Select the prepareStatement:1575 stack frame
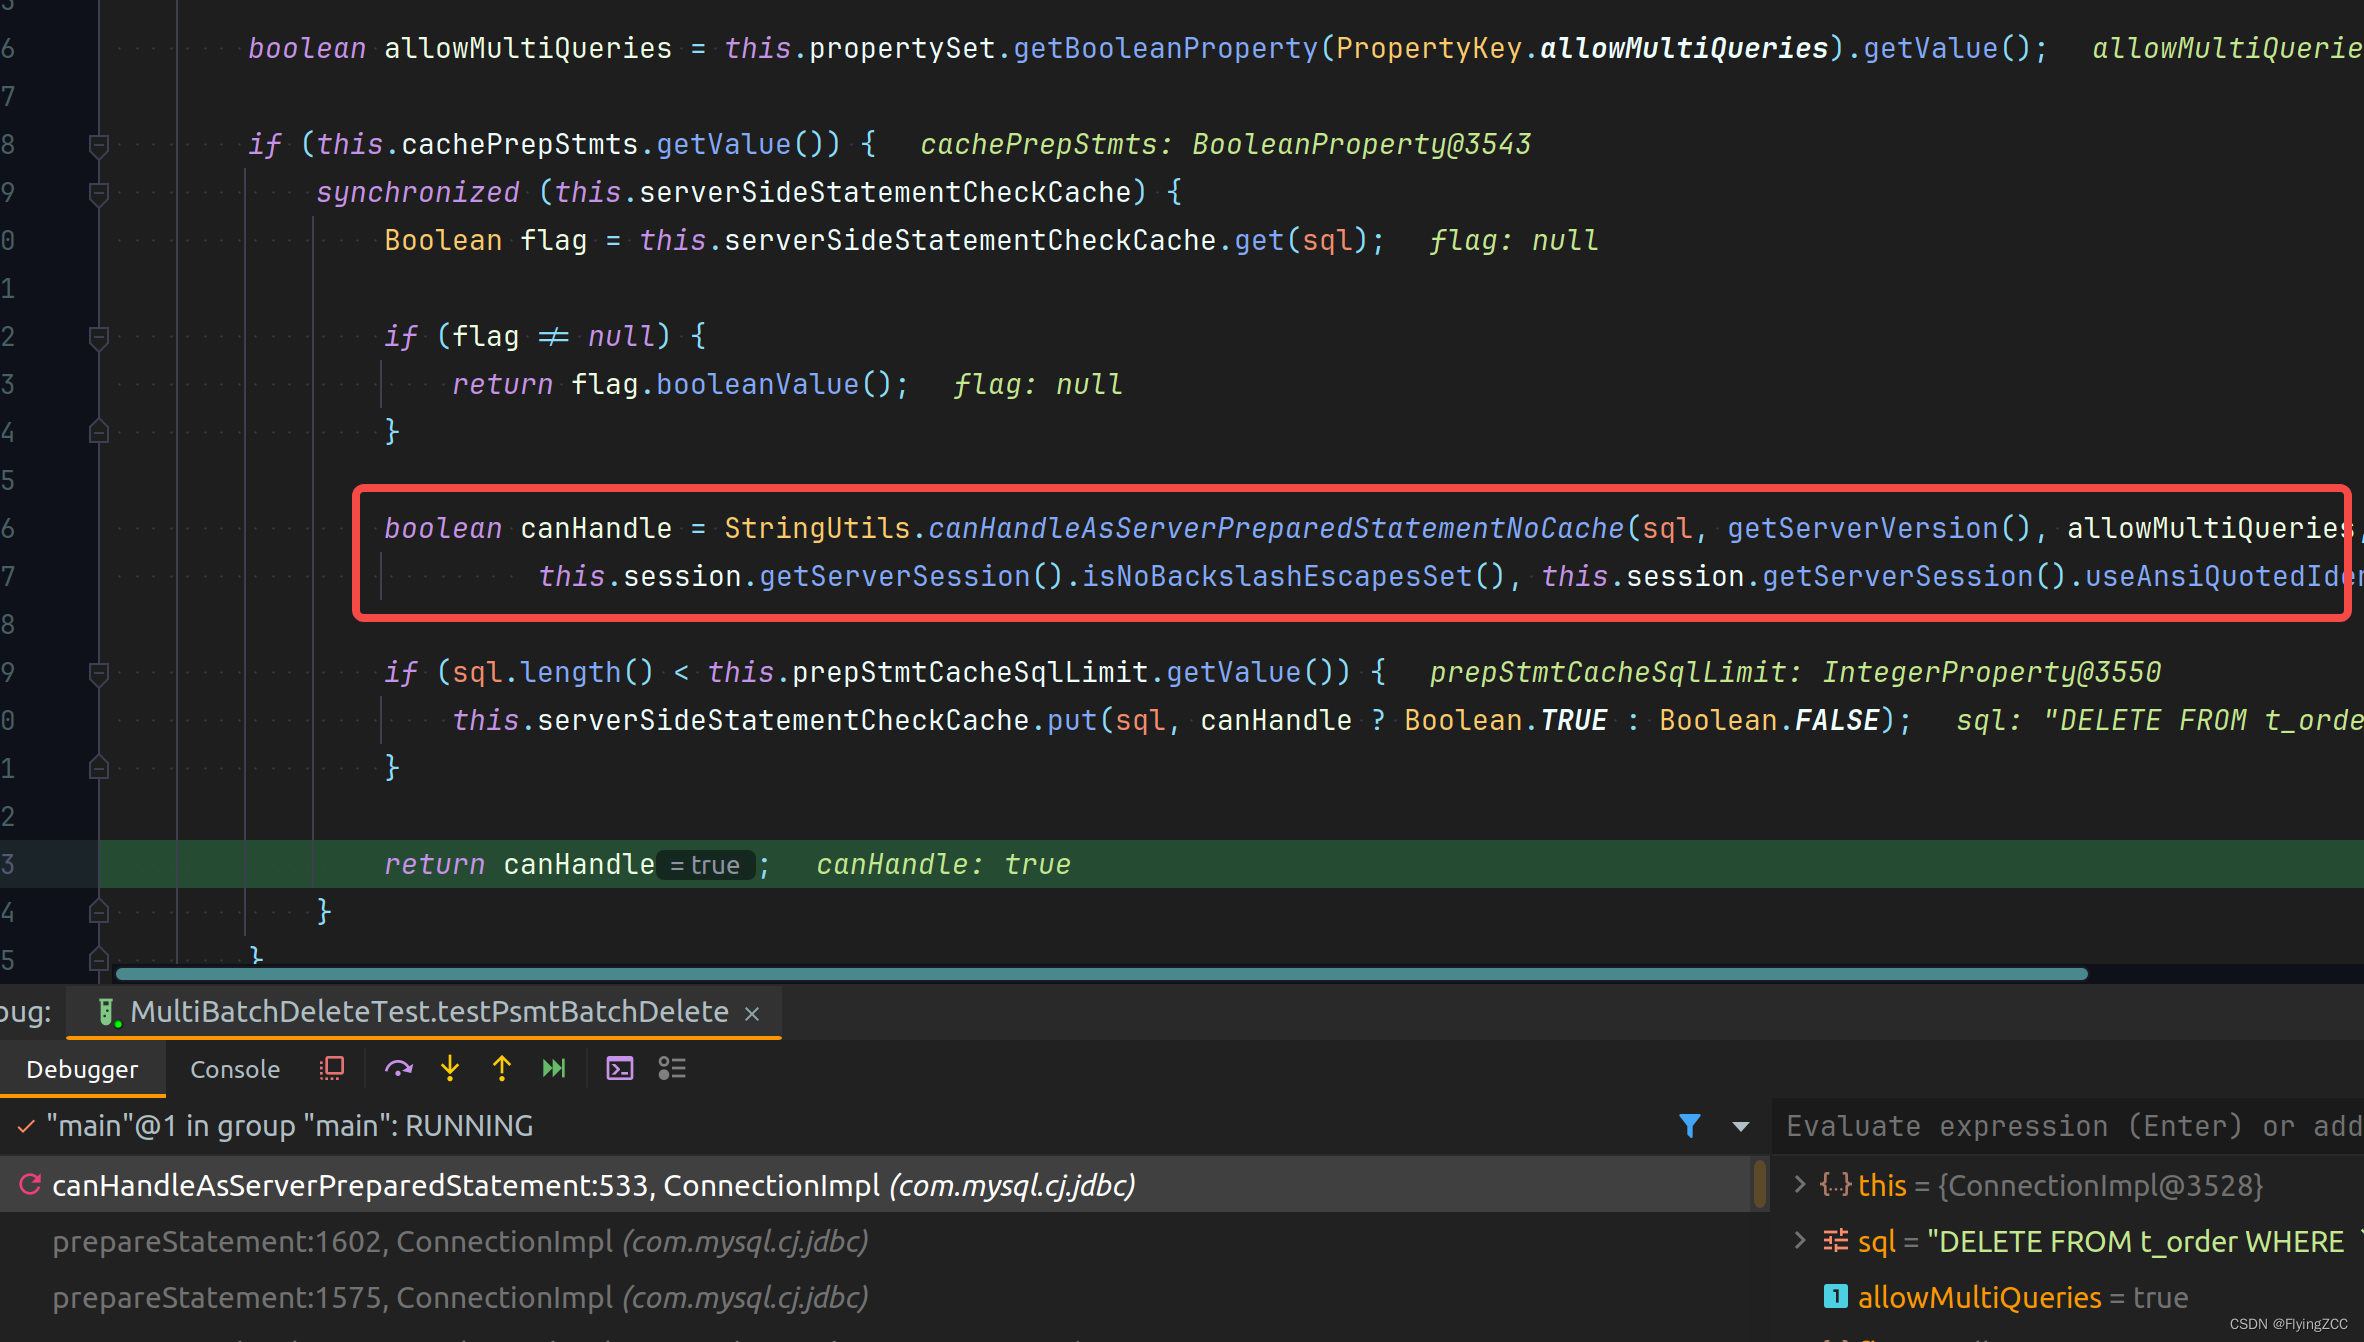Image resolution: width=2364 pixels, height=1342 pixels. [884, 1297]
